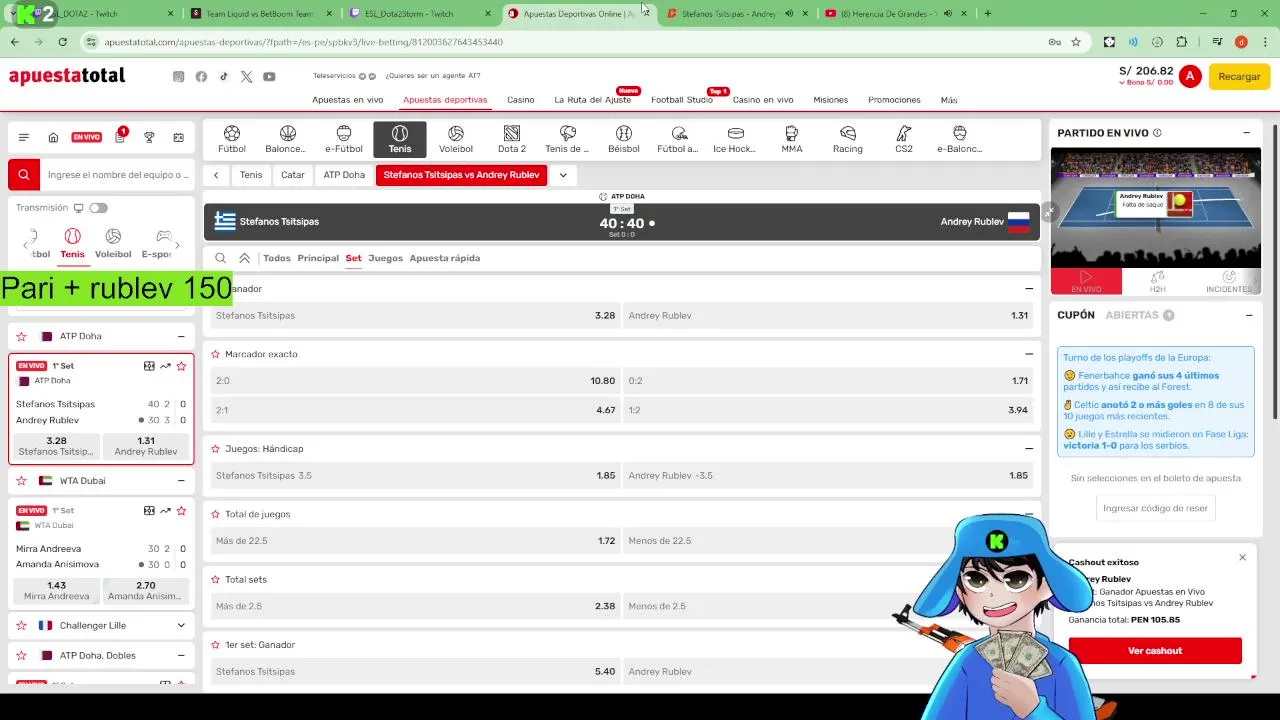The image size is (1280, 720).
Task: Collapse the Cupón panel
Action: 1249,315
